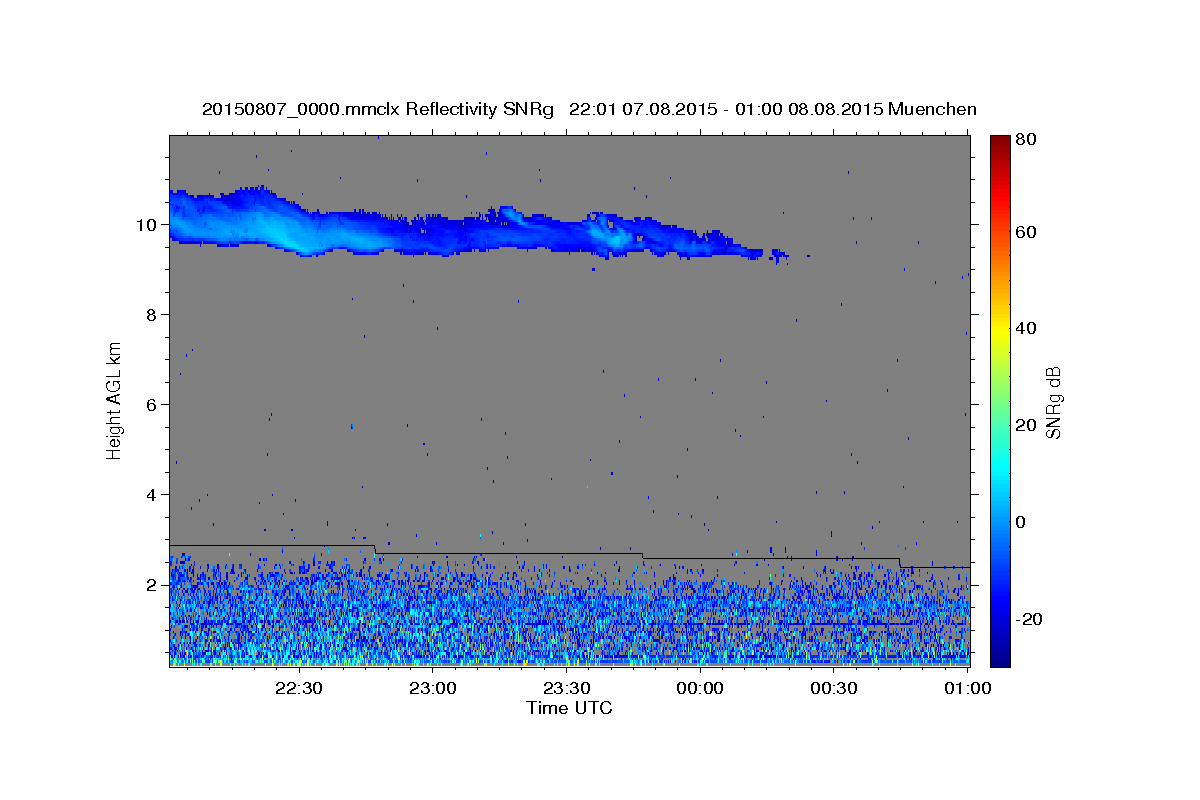This screenshot has width=1200, height=800.
Task: Click the colorbar value 20
Action: pyautogui.click(x=1026, y=425)
